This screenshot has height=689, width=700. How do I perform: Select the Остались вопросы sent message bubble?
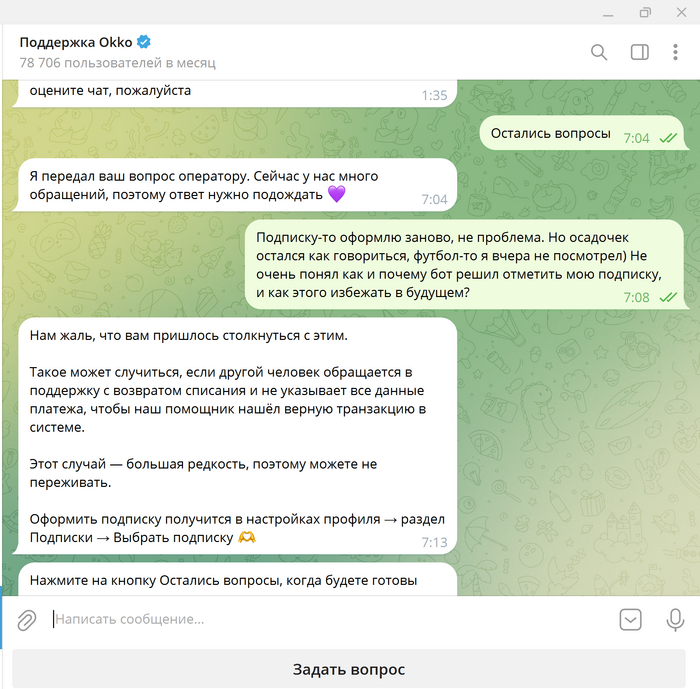click(582, 133)
